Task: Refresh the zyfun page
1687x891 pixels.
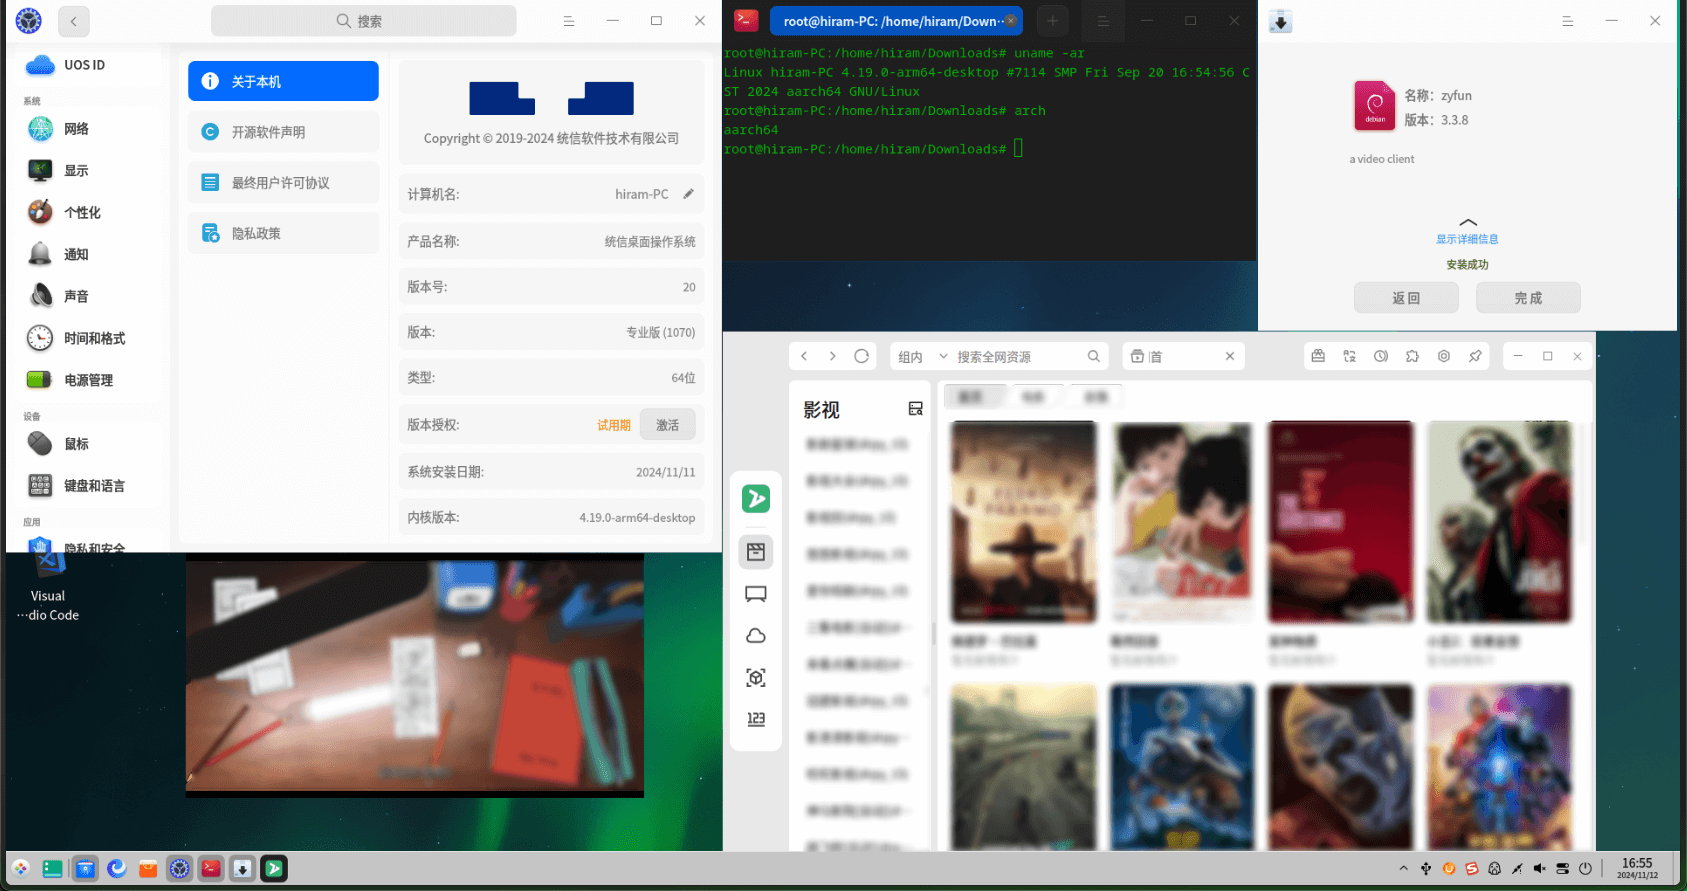Action: click(x=861, y=356)
